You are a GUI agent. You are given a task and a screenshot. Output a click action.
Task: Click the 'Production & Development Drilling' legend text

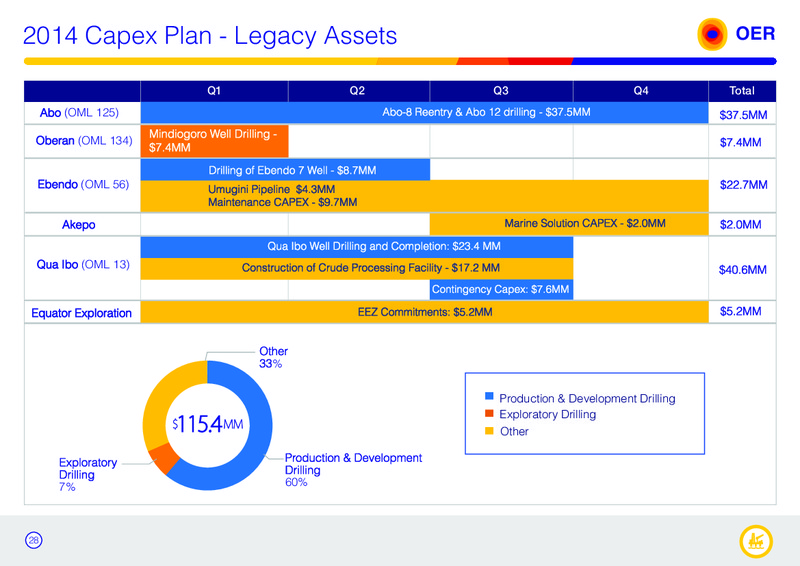click(587, 399)
